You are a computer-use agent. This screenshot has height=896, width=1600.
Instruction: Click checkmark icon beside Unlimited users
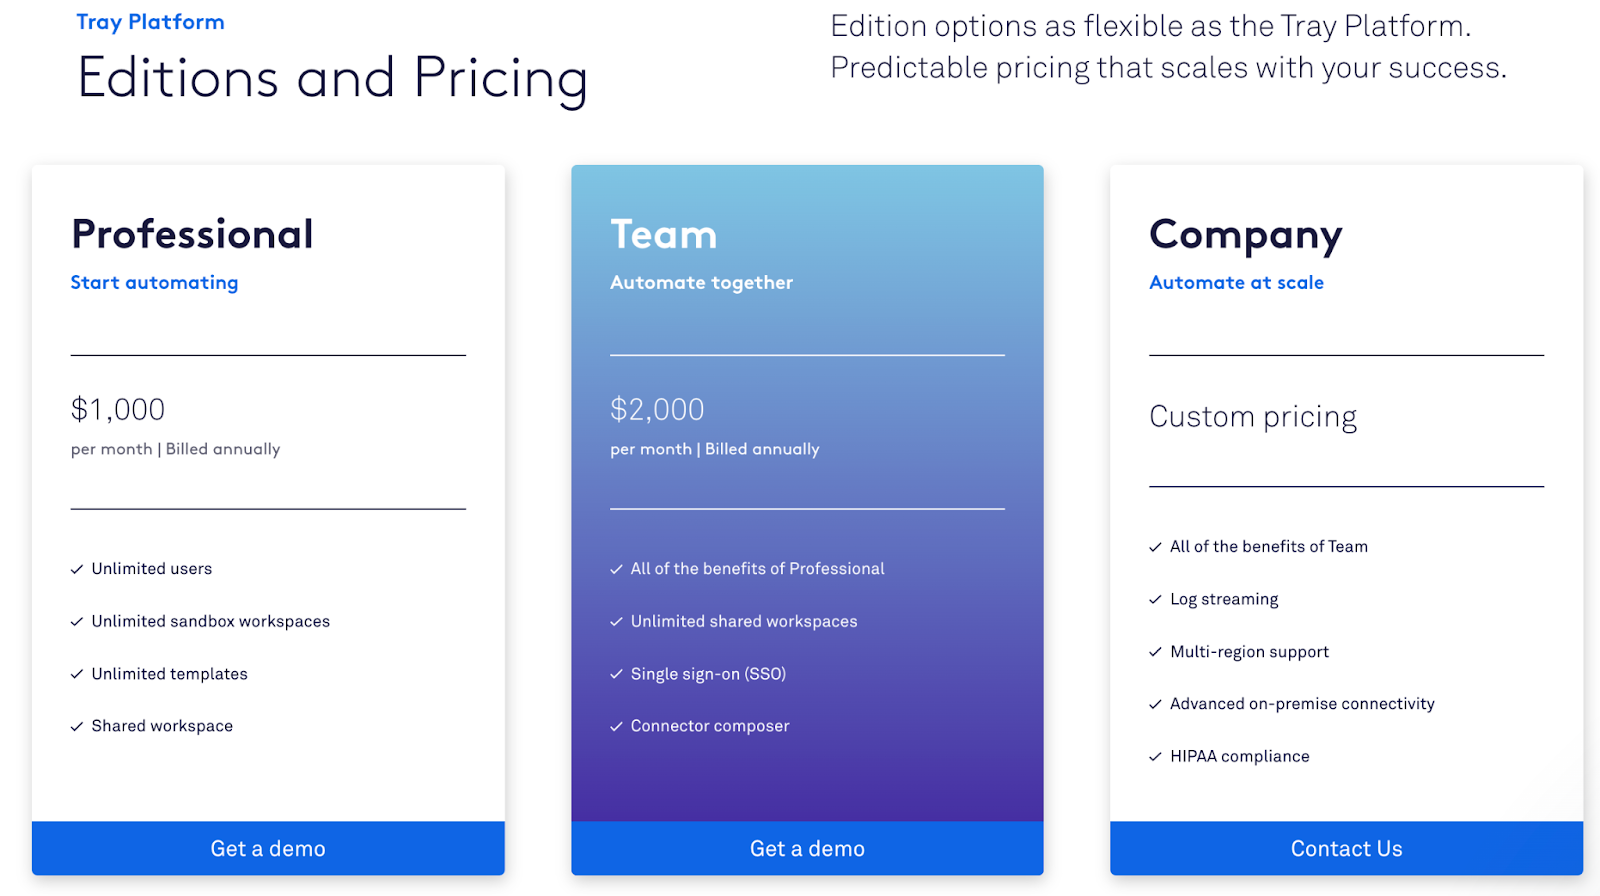pyautogui.click(x=77, y=569)
